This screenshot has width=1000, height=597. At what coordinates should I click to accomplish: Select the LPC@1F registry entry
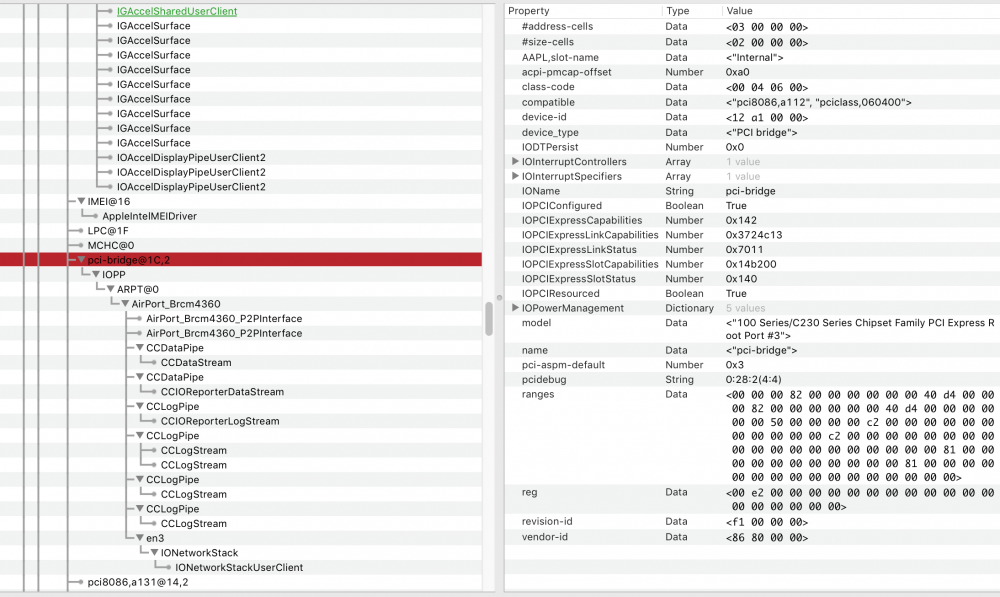[108, 231]
